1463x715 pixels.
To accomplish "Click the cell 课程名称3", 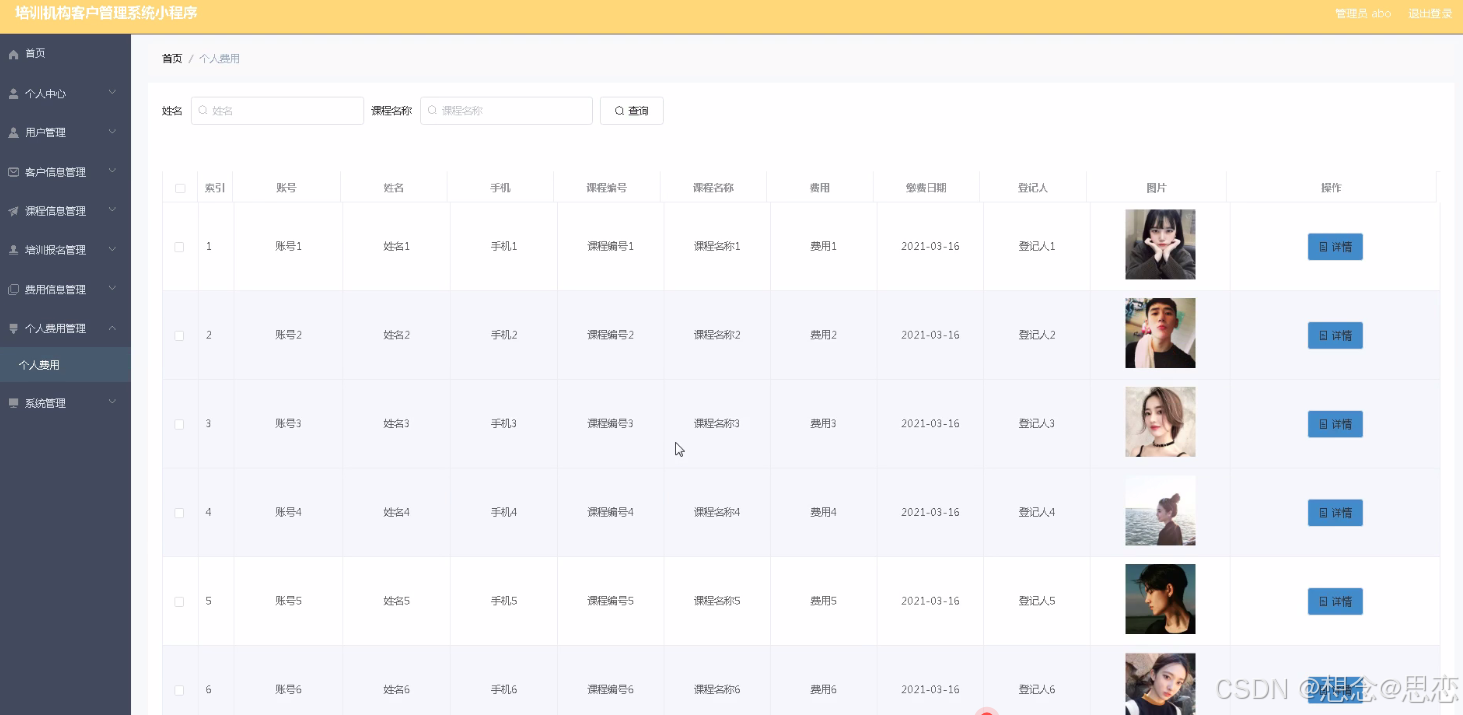I will click(717, 424).
